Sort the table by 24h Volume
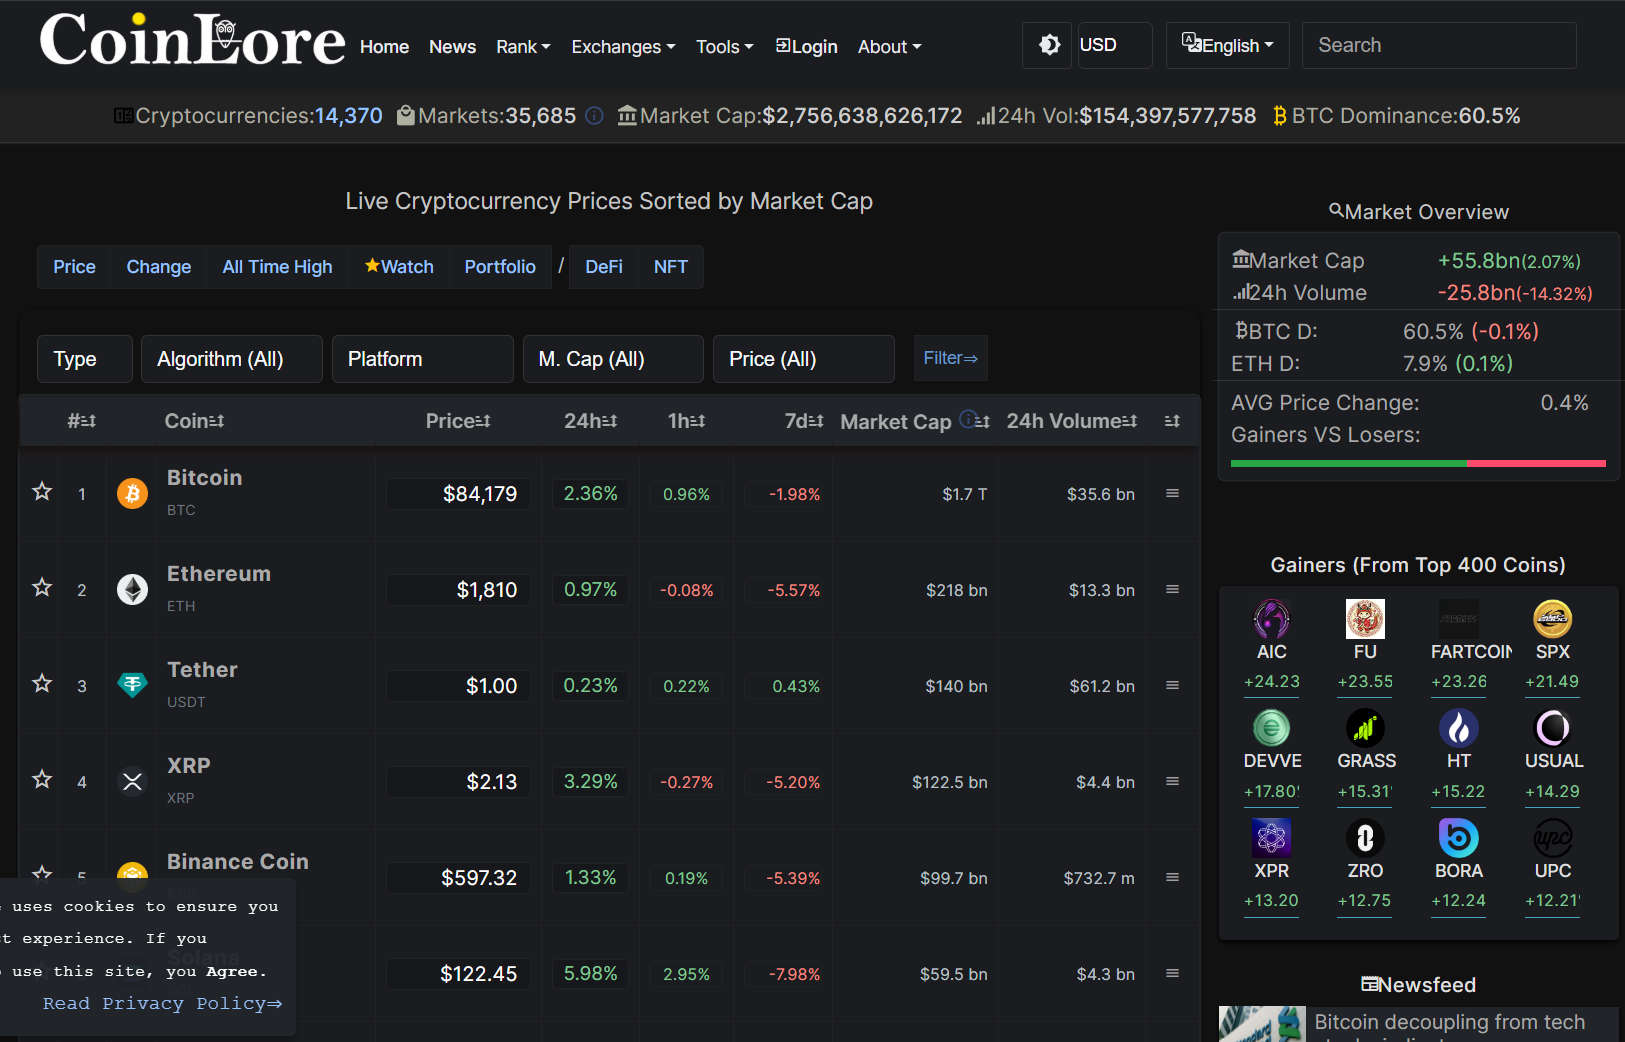Viewport: 1625px width, 1042px height. [x=1071, y=421]
